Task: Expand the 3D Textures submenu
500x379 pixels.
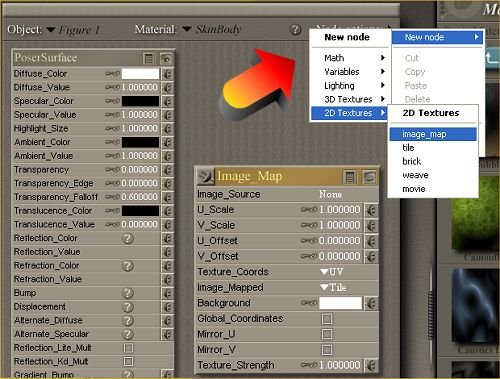Action: pyautogui.click(x=349, y=99)
